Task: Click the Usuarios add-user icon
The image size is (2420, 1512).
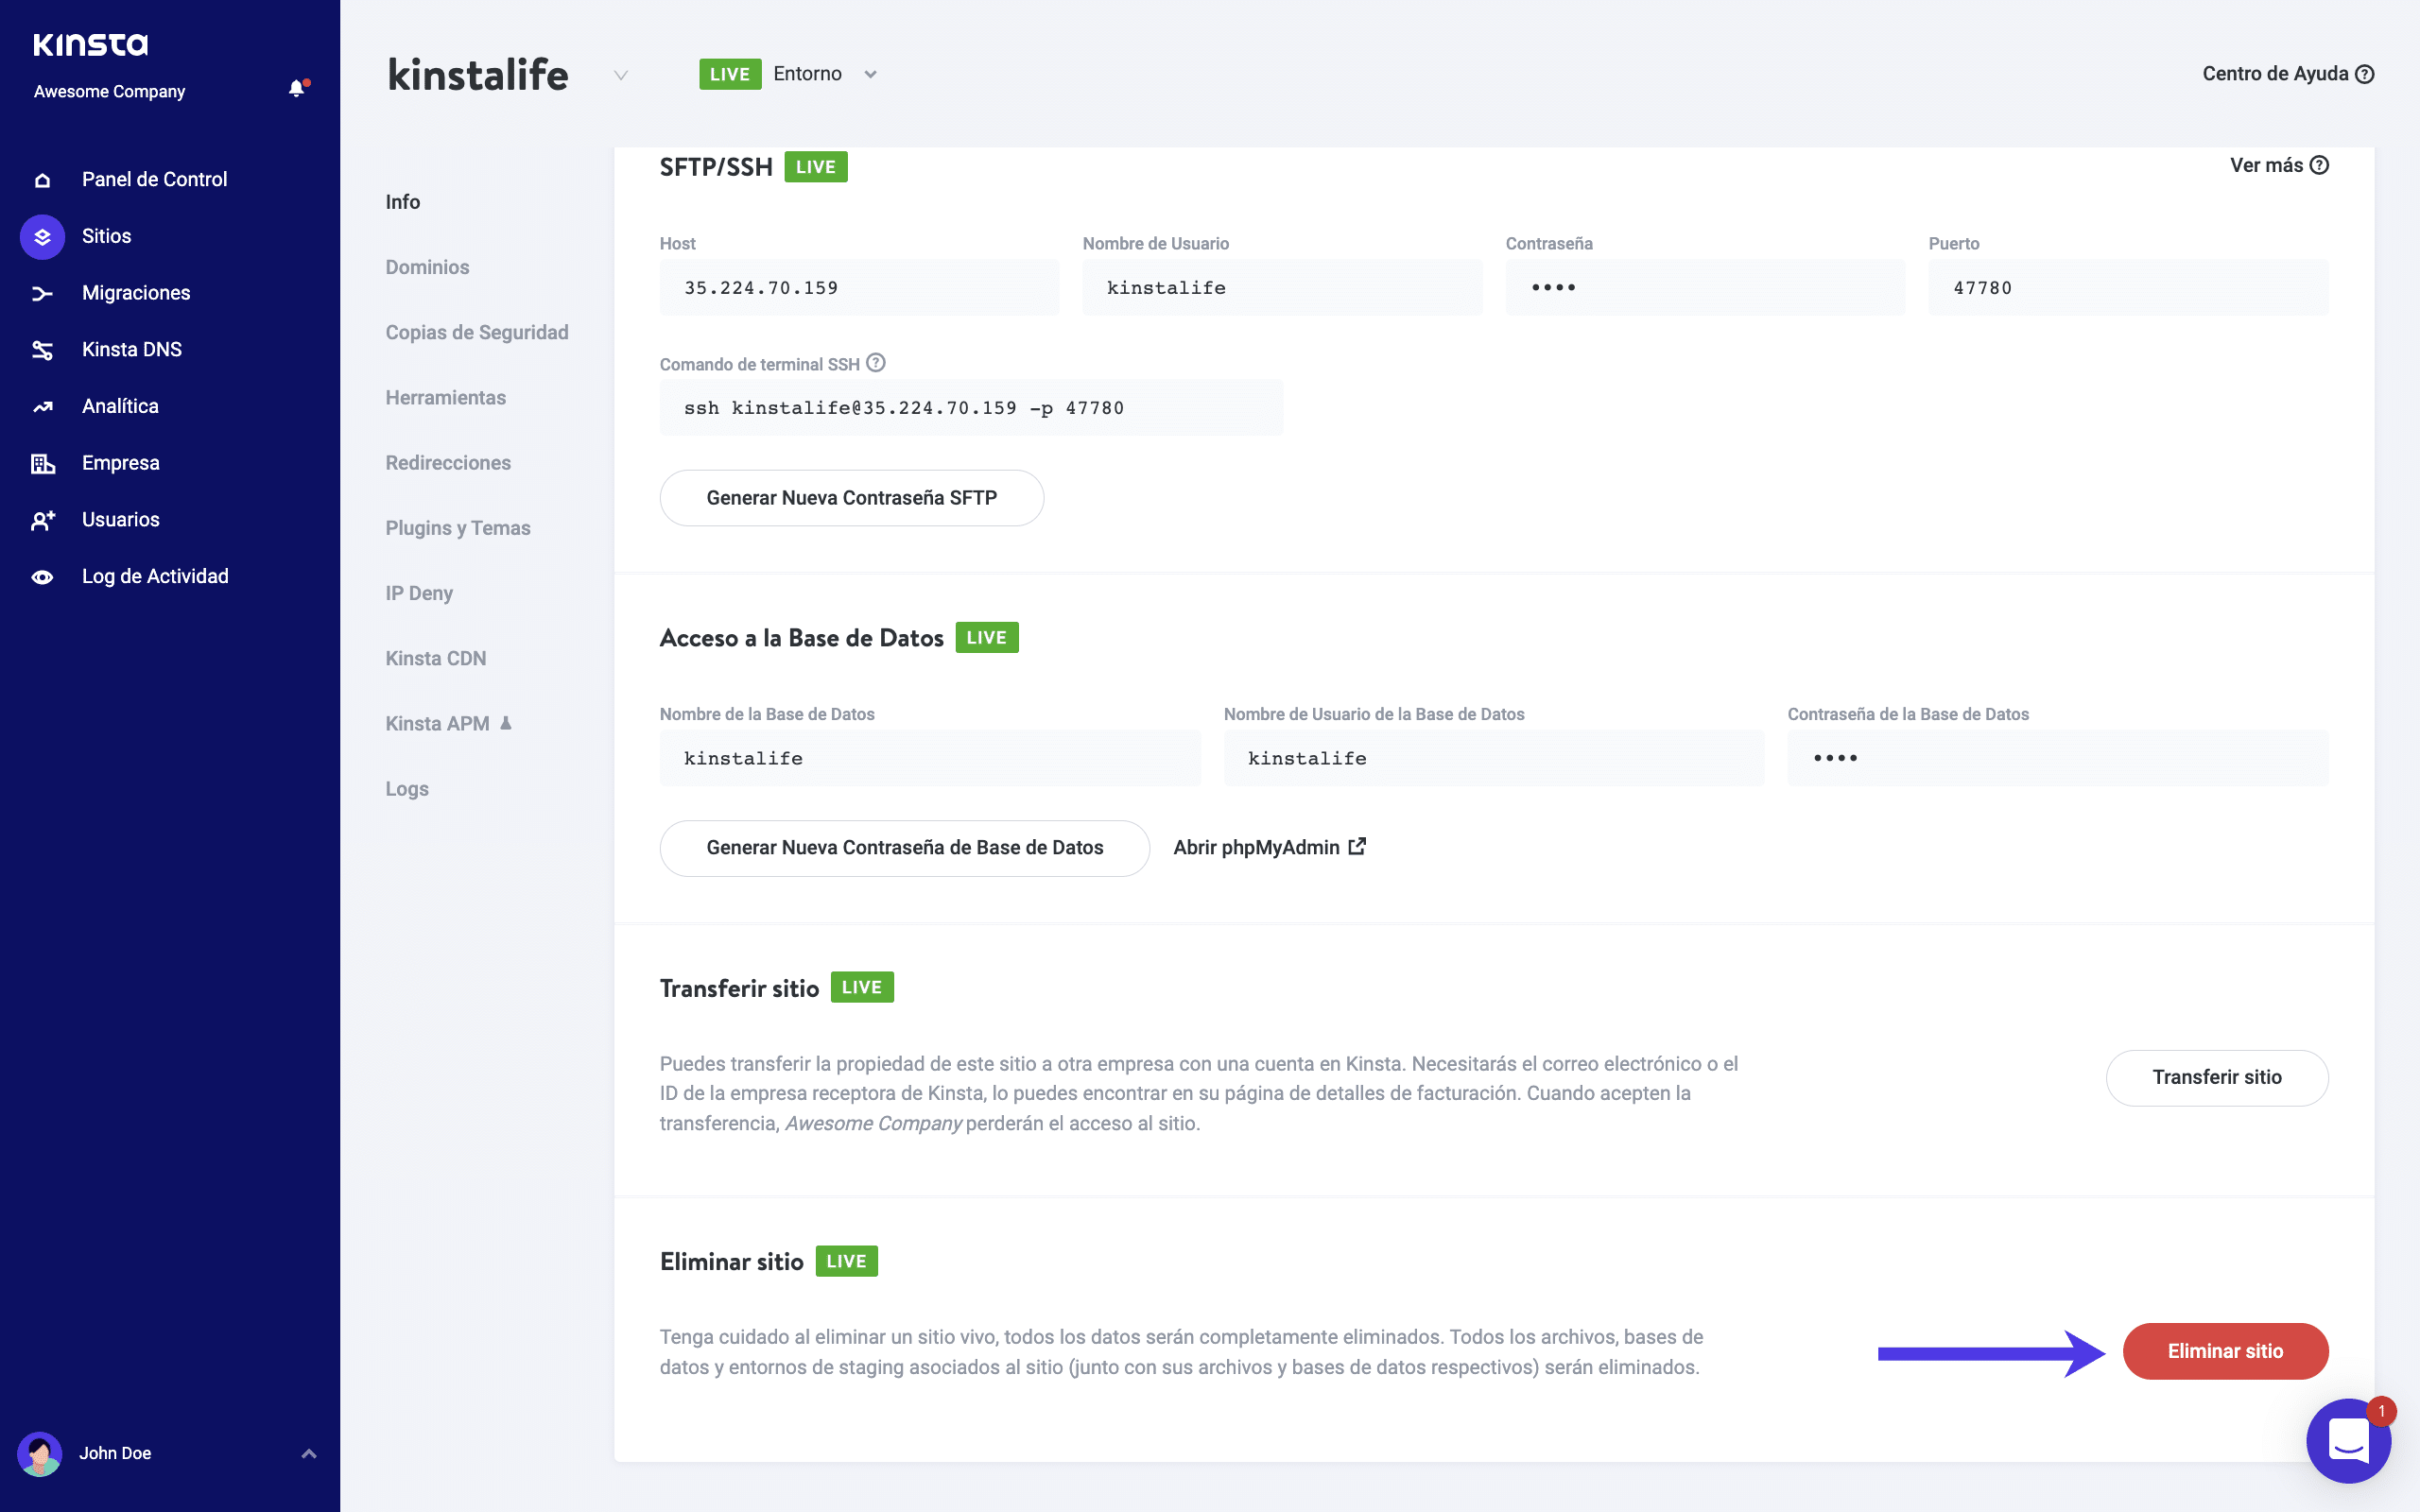Action: (x=42, y=520)
